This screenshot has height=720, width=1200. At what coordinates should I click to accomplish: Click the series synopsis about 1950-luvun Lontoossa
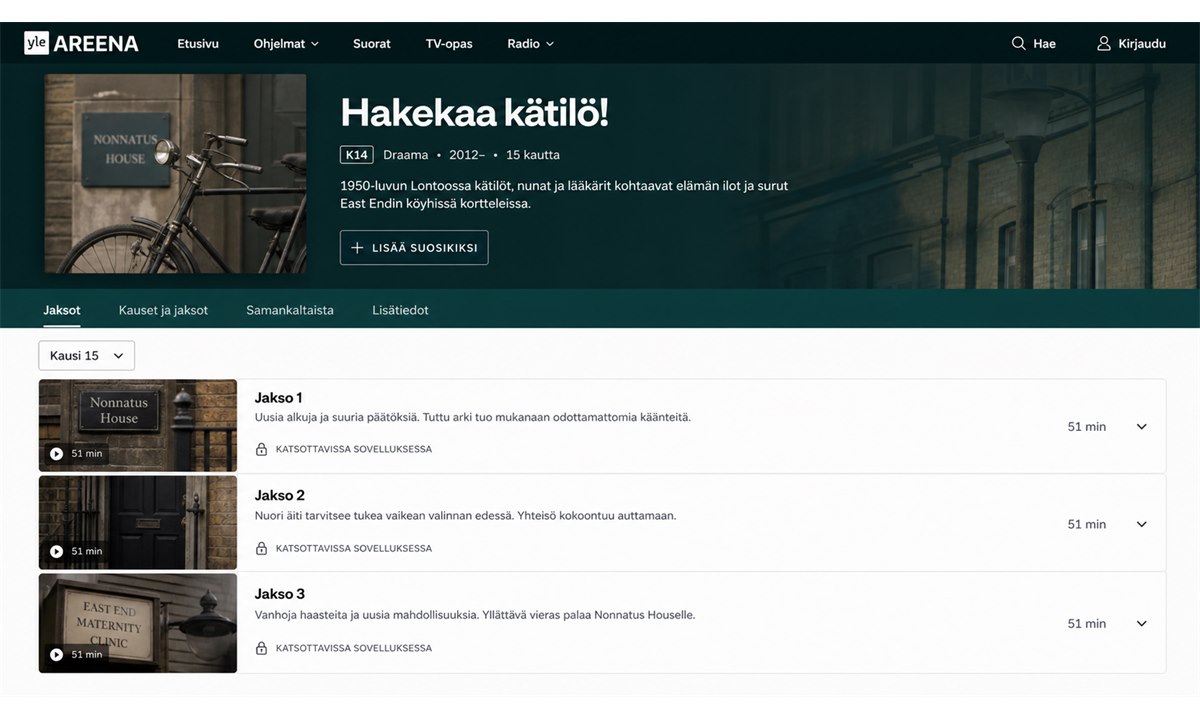pyautogui.click(x=564, y=194)
